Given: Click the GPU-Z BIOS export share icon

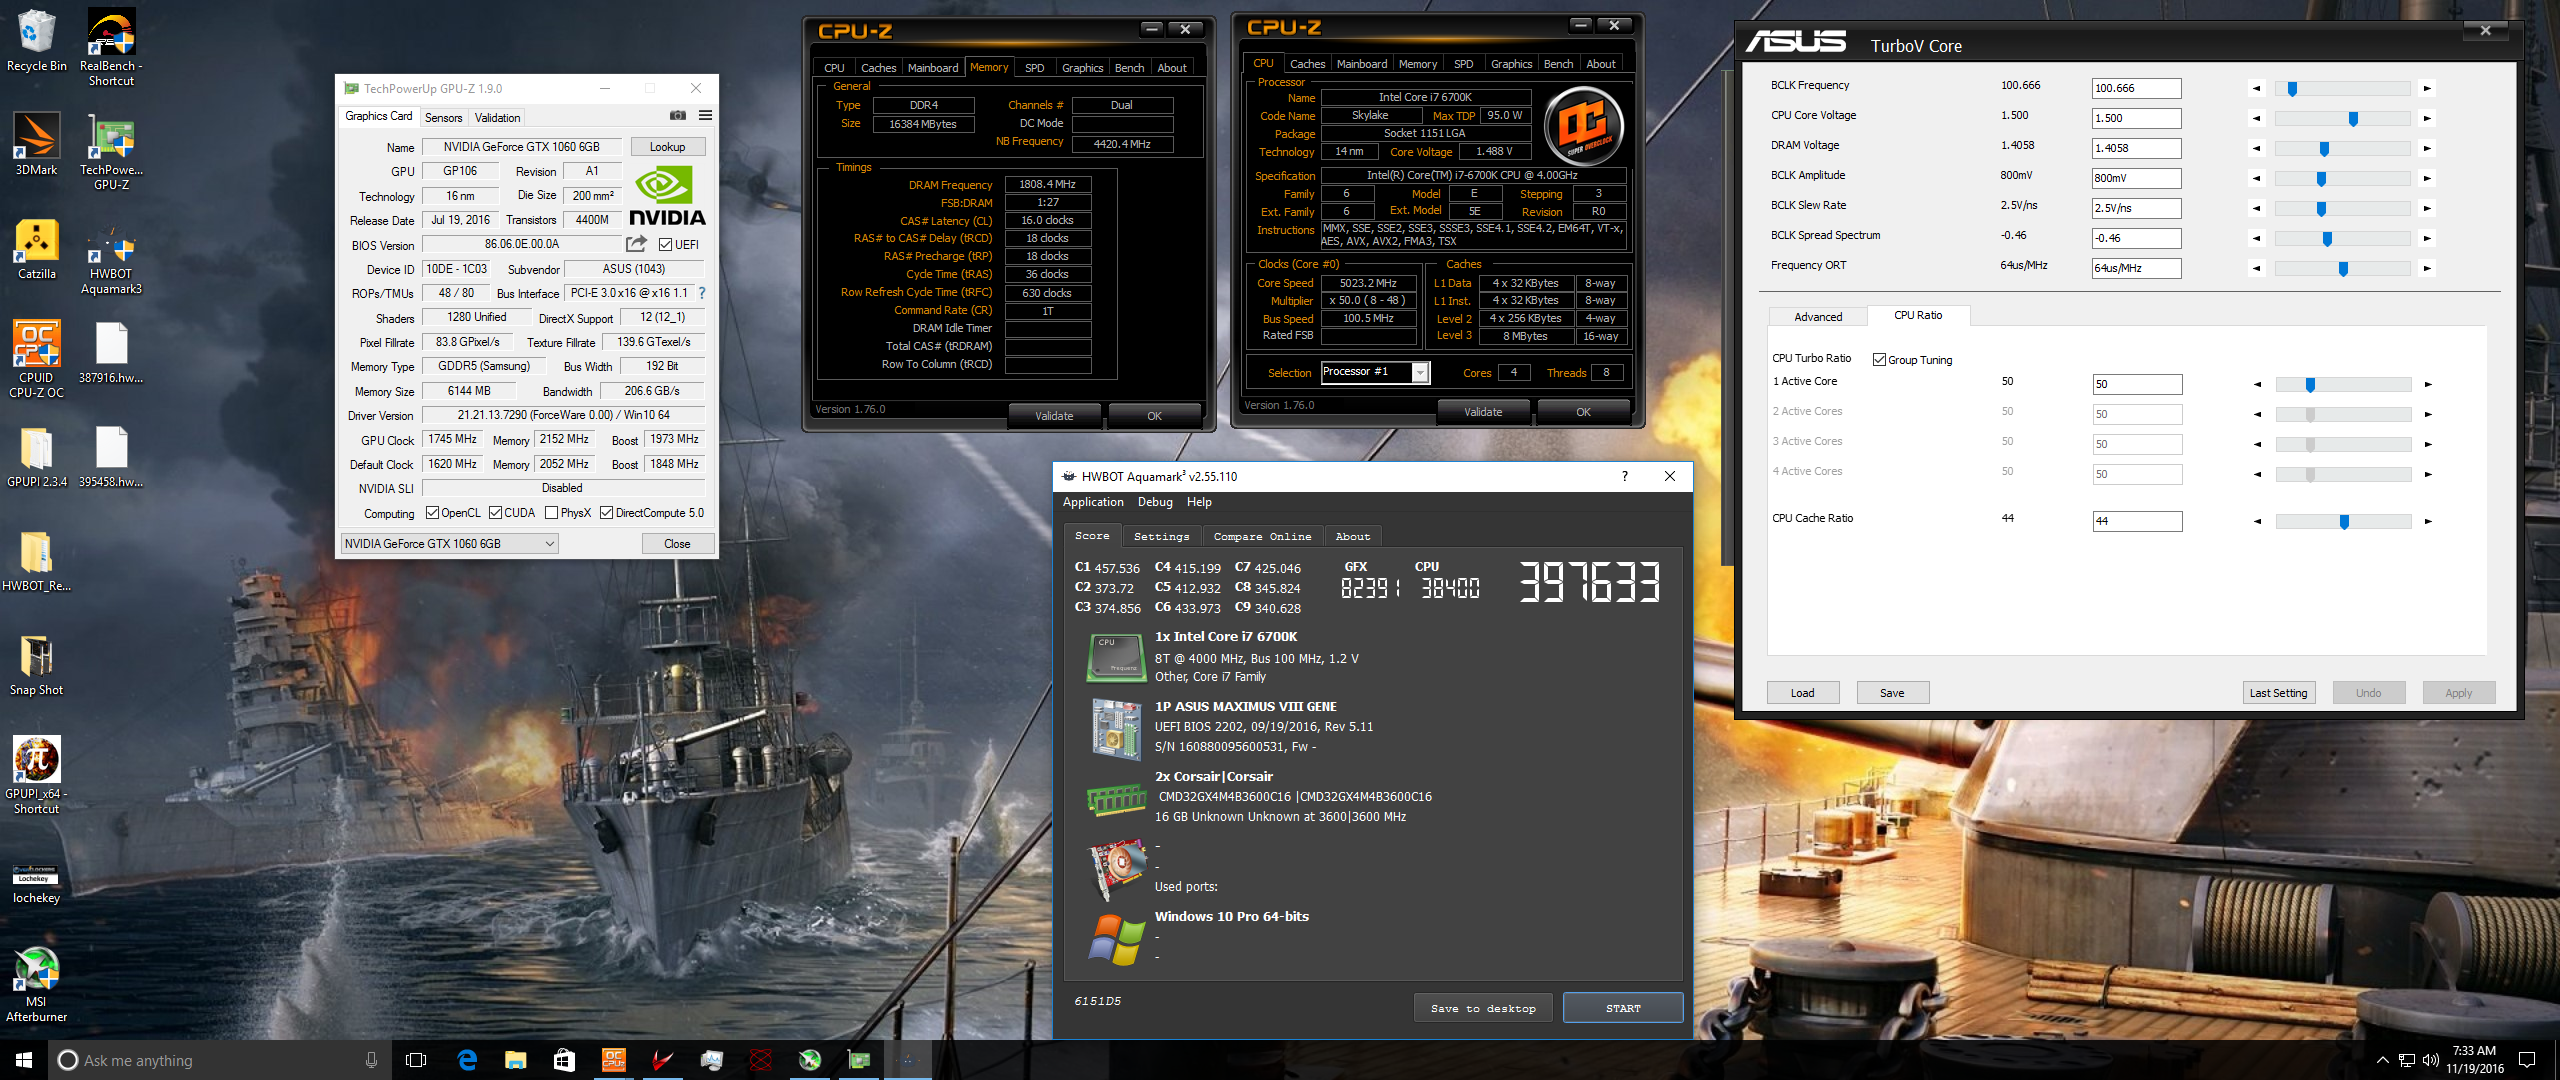Looking at the screenshot, I should pos(636,244).
